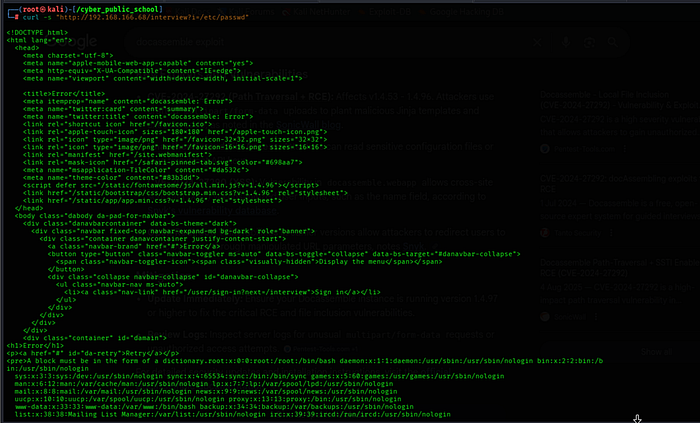Viewport: 700px width, 423px height.
Task: Open the three-dot menu beside Pentest-Tools.com
Action: pos(625,149)
